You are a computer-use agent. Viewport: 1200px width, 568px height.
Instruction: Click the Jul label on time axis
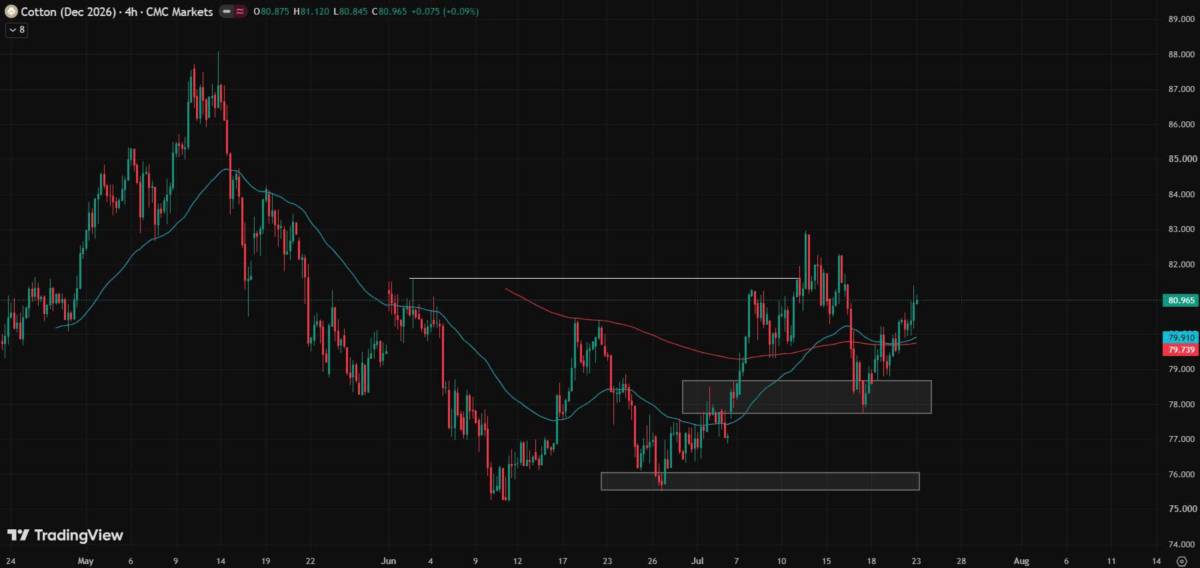pyautogui.click(x=699, y=561)
